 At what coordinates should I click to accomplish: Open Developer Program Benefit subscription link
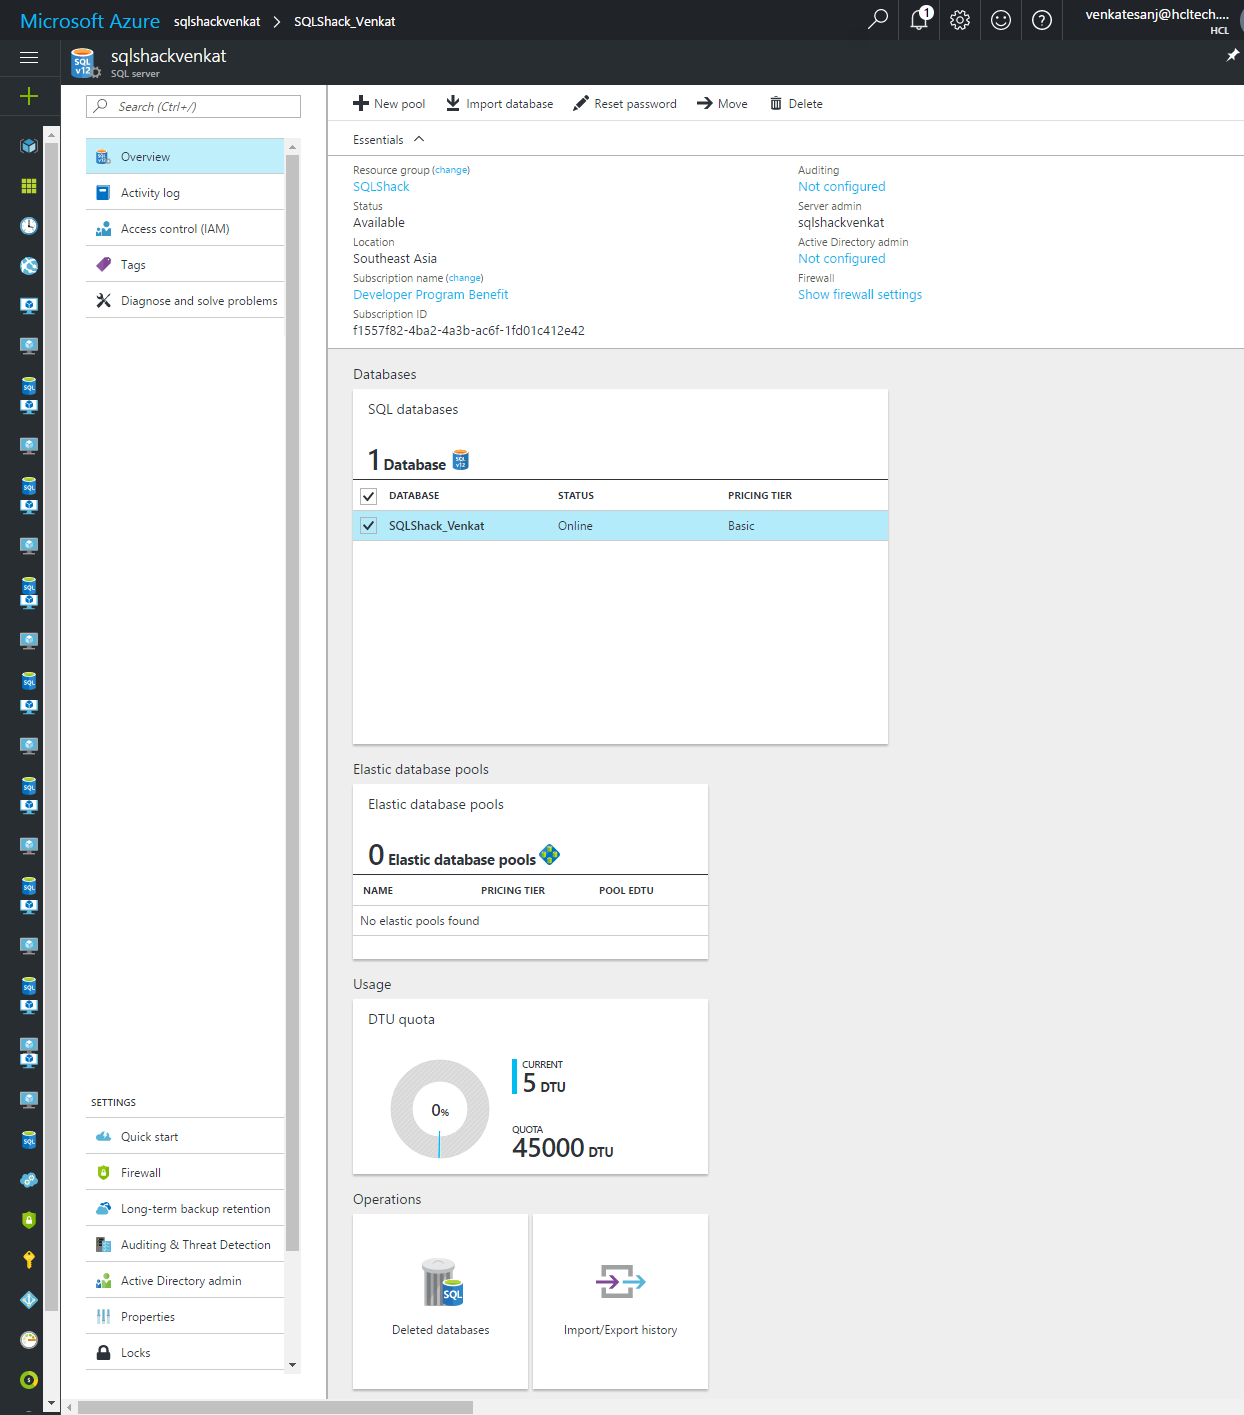pyautogui.click(x=430, y=295)
